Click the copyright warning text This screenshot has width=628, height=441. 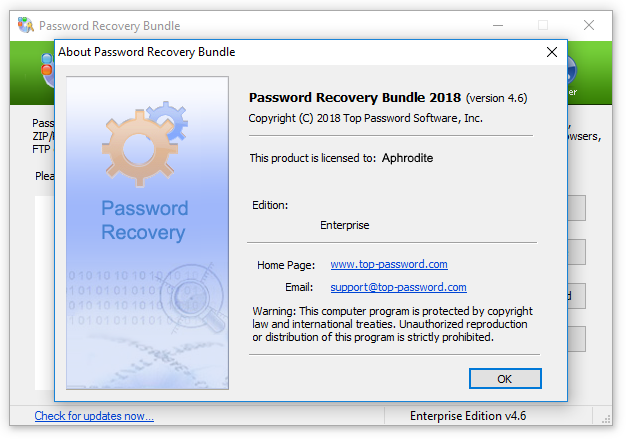pyautogui.click(x=392, y=324)
